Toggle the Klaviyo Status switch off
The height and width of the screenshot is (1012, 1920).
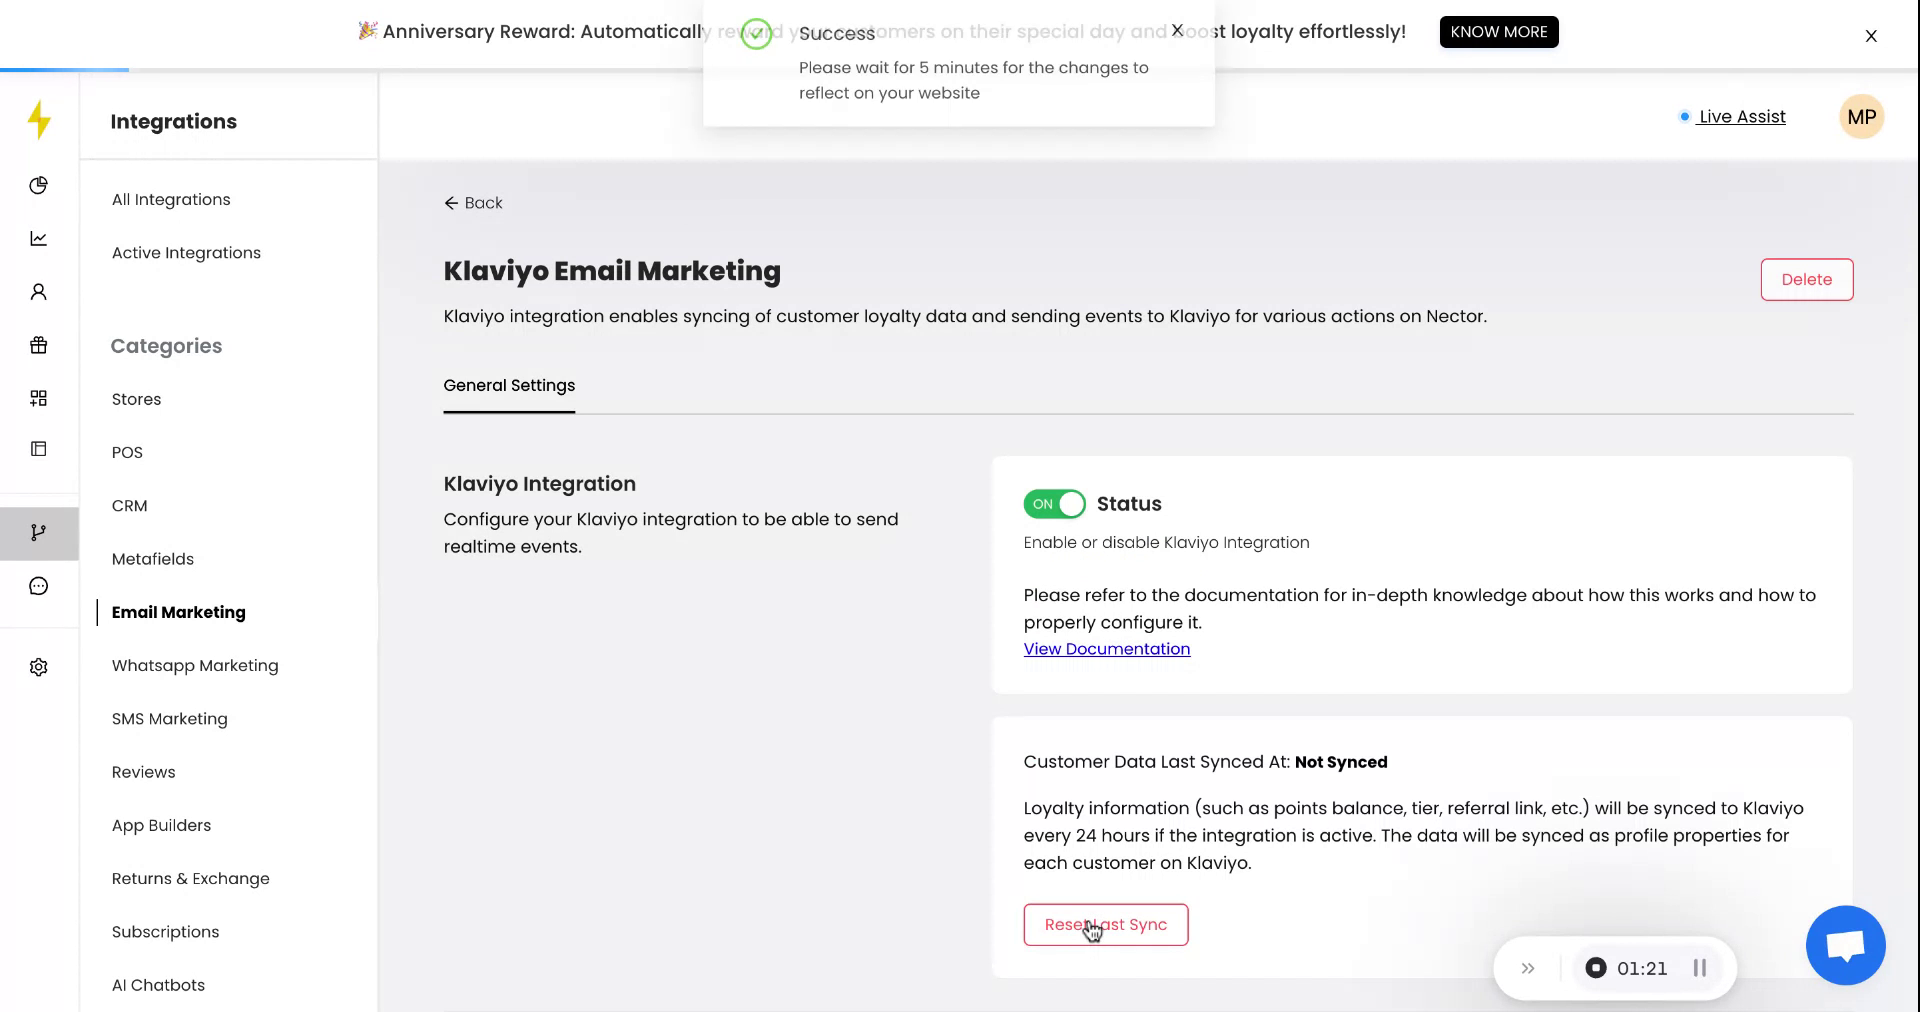pos(1054,504)
